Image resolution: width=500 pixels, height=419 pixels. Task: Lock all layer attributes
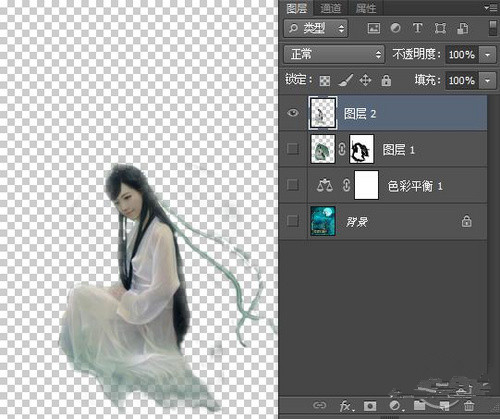coord(386,80)
